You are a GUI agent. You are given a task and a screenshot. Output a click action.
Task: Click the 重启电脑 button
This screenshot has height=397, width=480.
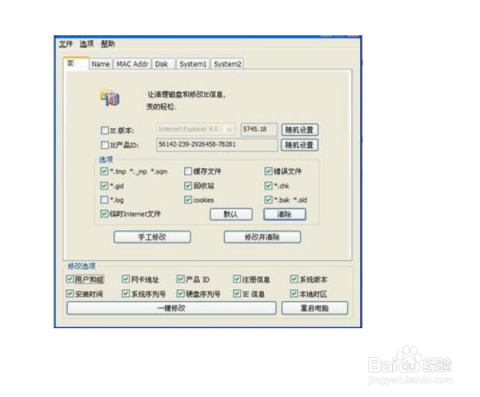pyautogui.click(x=315, y=308)
